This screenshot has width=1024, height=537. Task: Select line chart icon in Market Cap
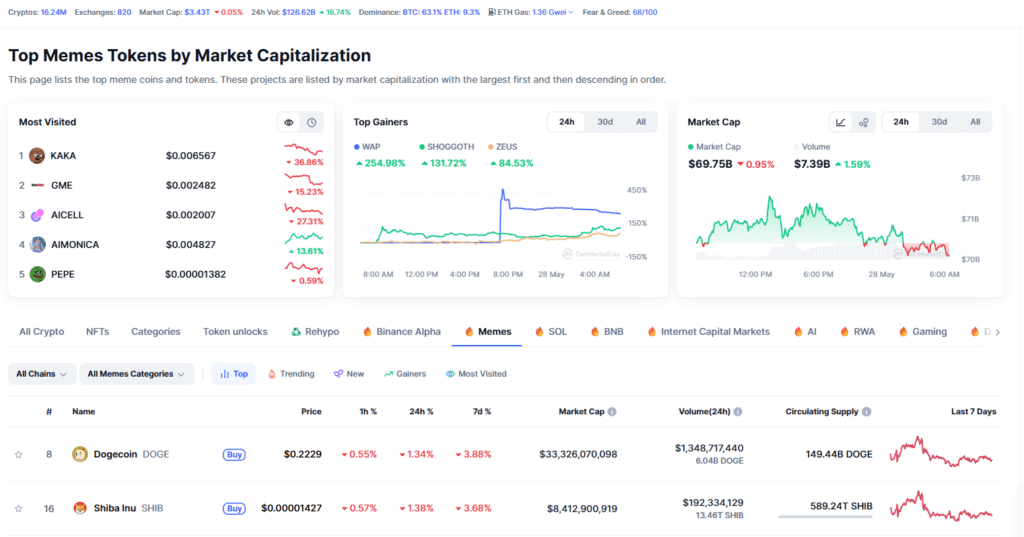coord(840,122)
